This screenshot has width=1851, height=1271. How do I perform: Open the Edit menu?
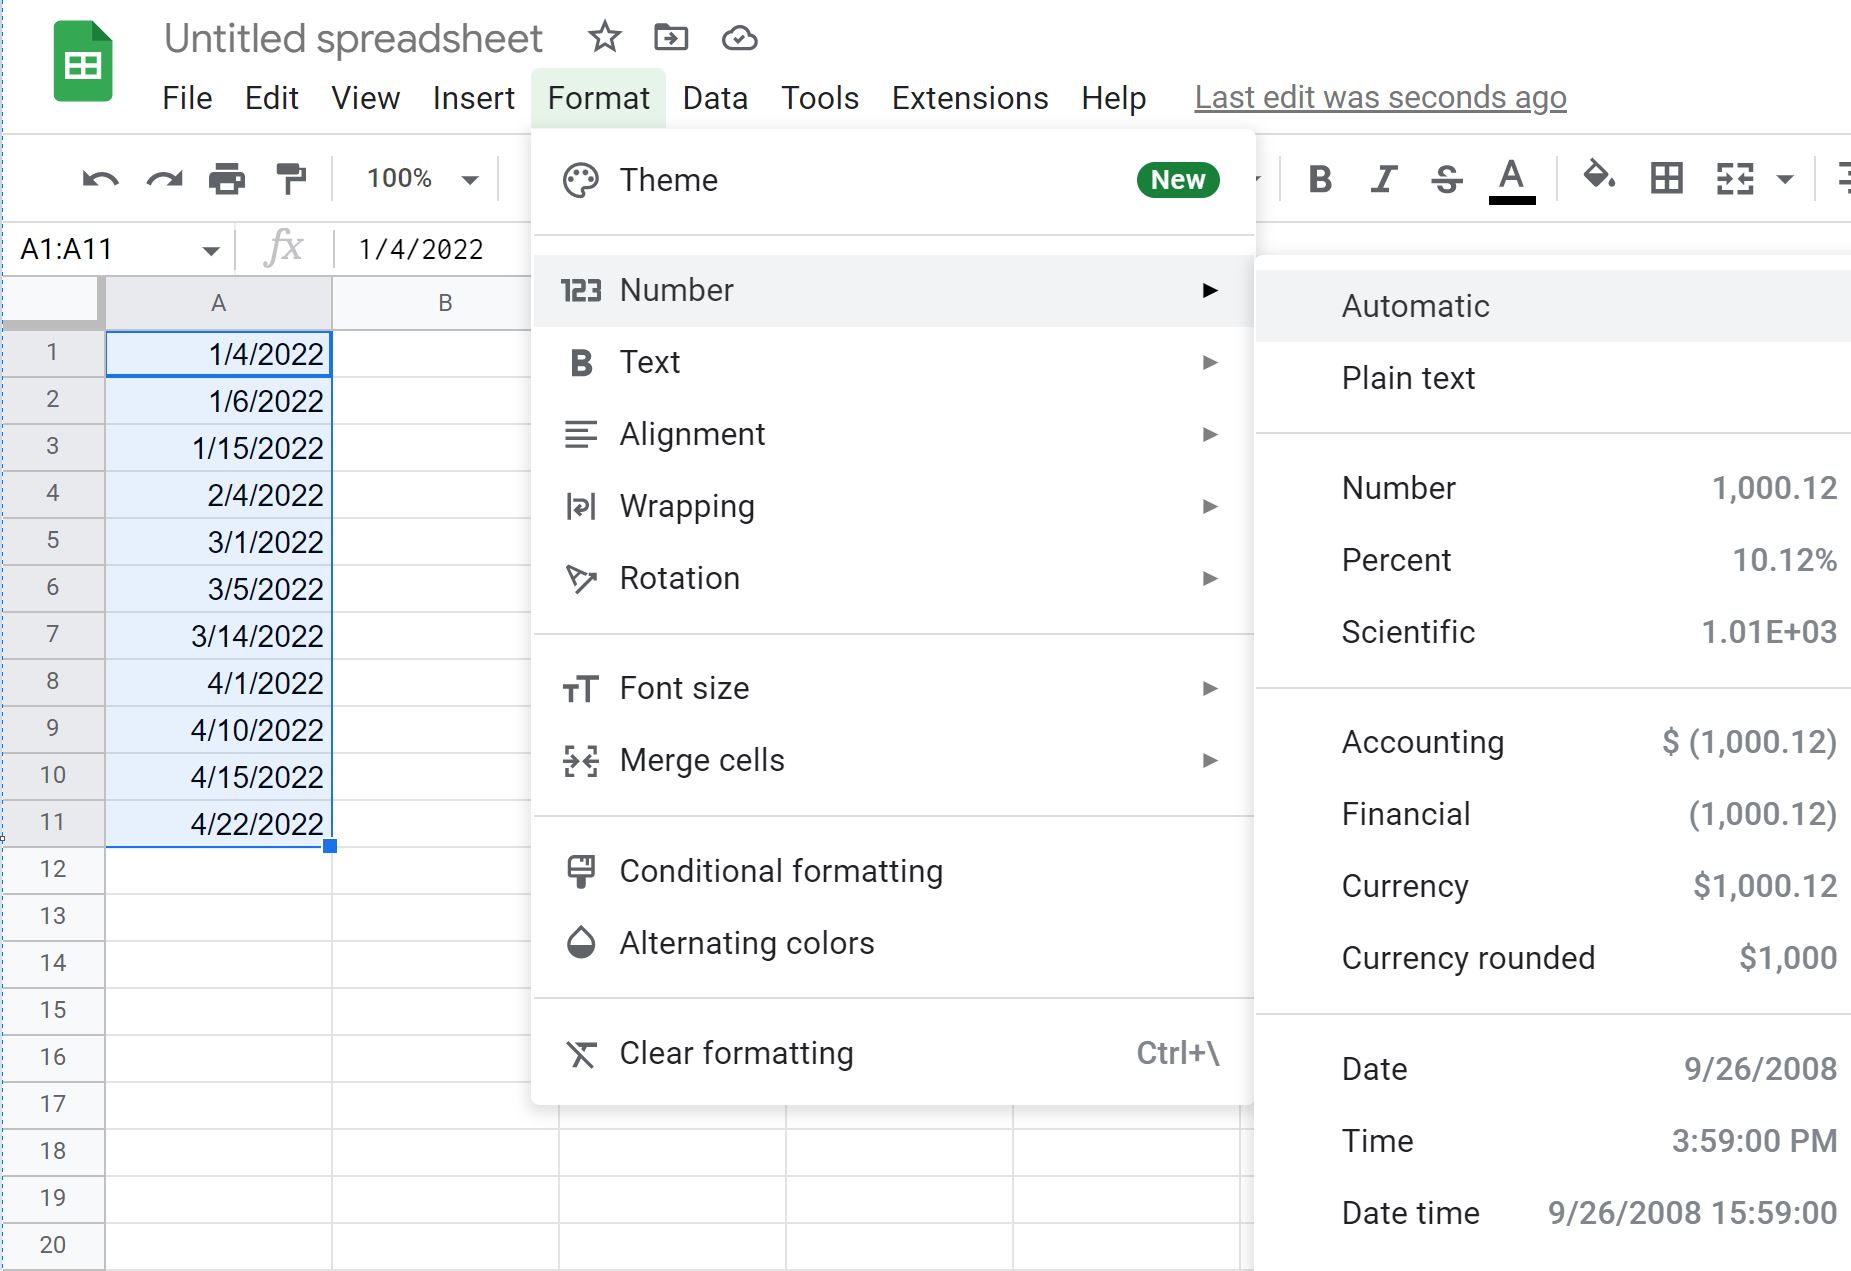pyautogui.click(x=271, y=98)
